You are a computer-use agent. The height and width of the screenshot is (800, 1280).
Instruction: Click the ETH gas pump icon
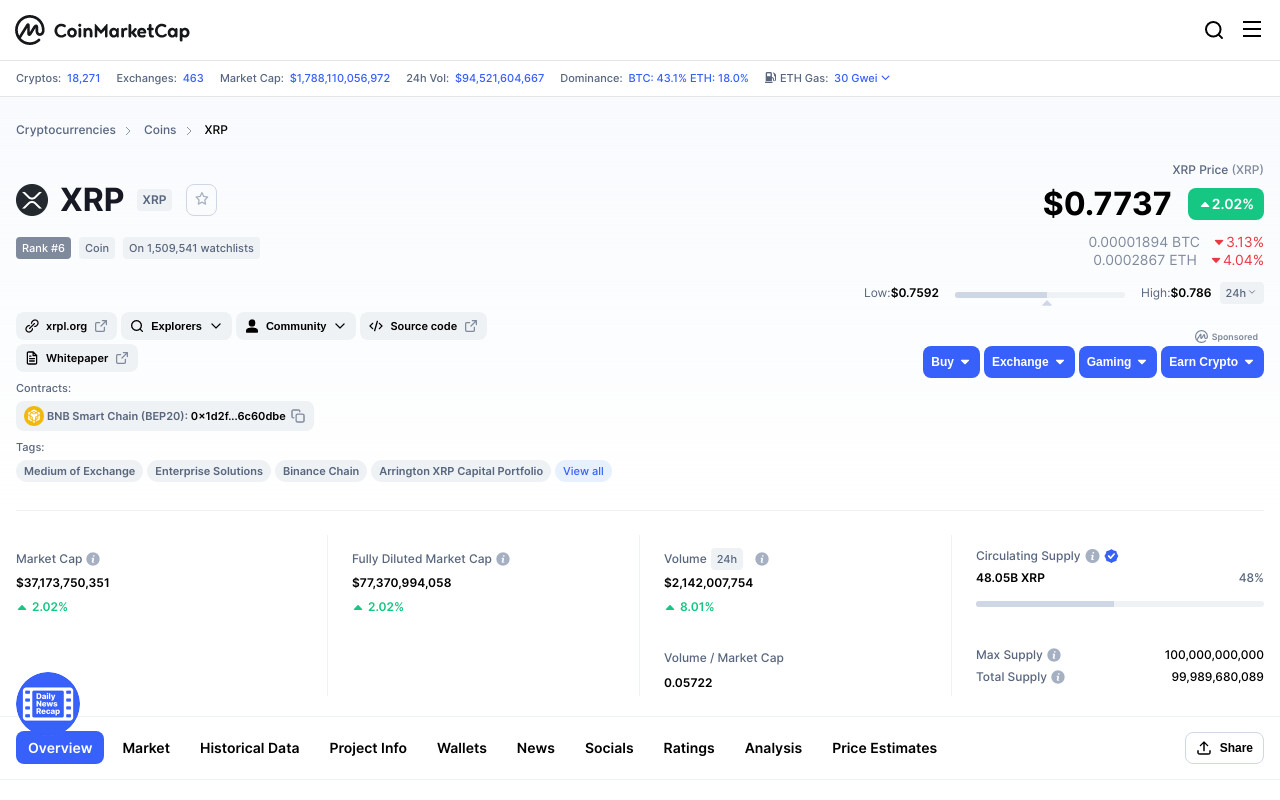(770, 78)
